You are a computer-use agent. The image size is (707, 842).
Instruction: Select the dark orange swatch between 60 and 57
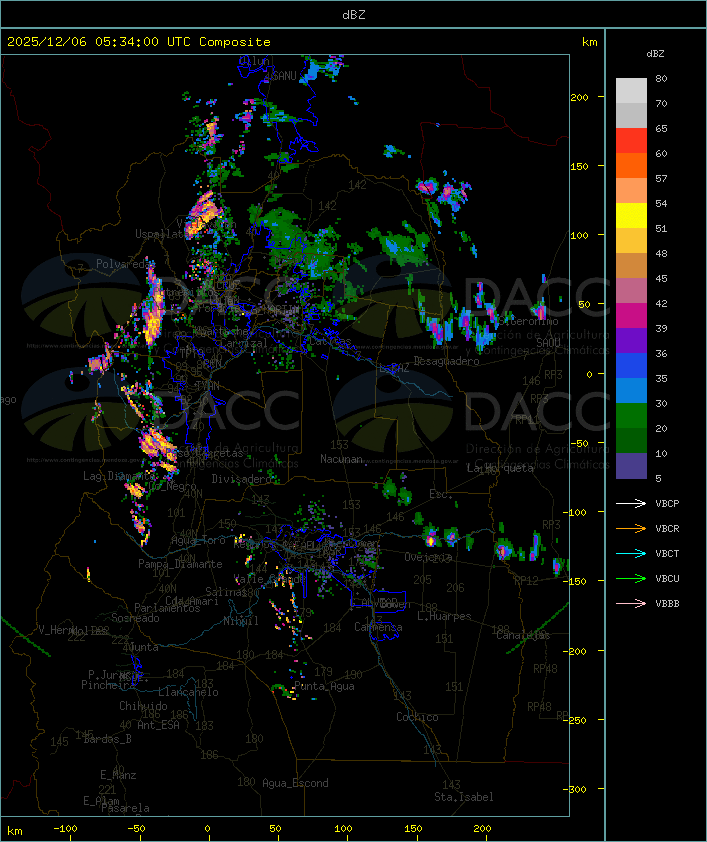(631, 165)
